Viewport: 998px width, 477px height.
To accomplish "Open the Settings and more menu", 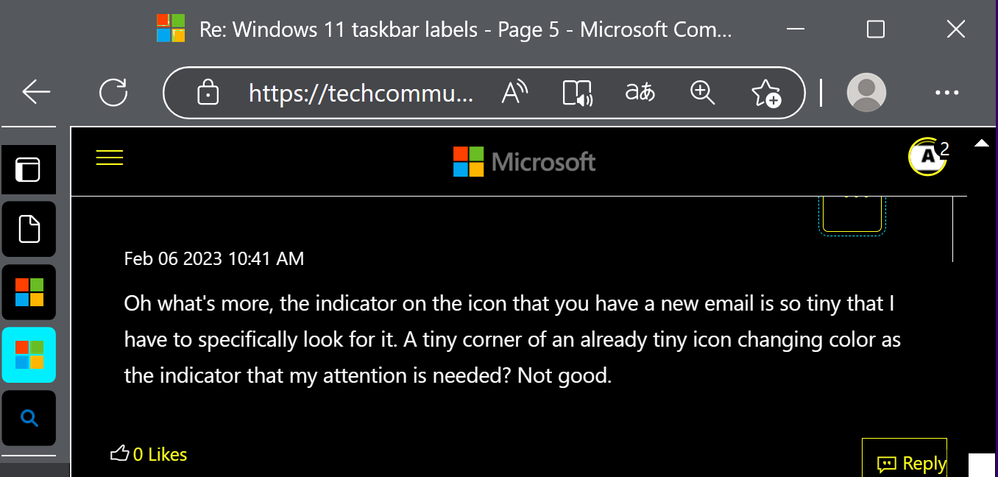I will pyautogui.click(x=946, y=93).
